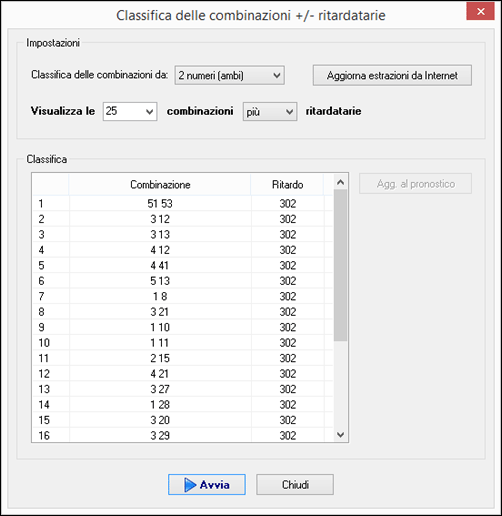Open the '2 numeri (ambi)' dropdown

click(x=229, y=75)
